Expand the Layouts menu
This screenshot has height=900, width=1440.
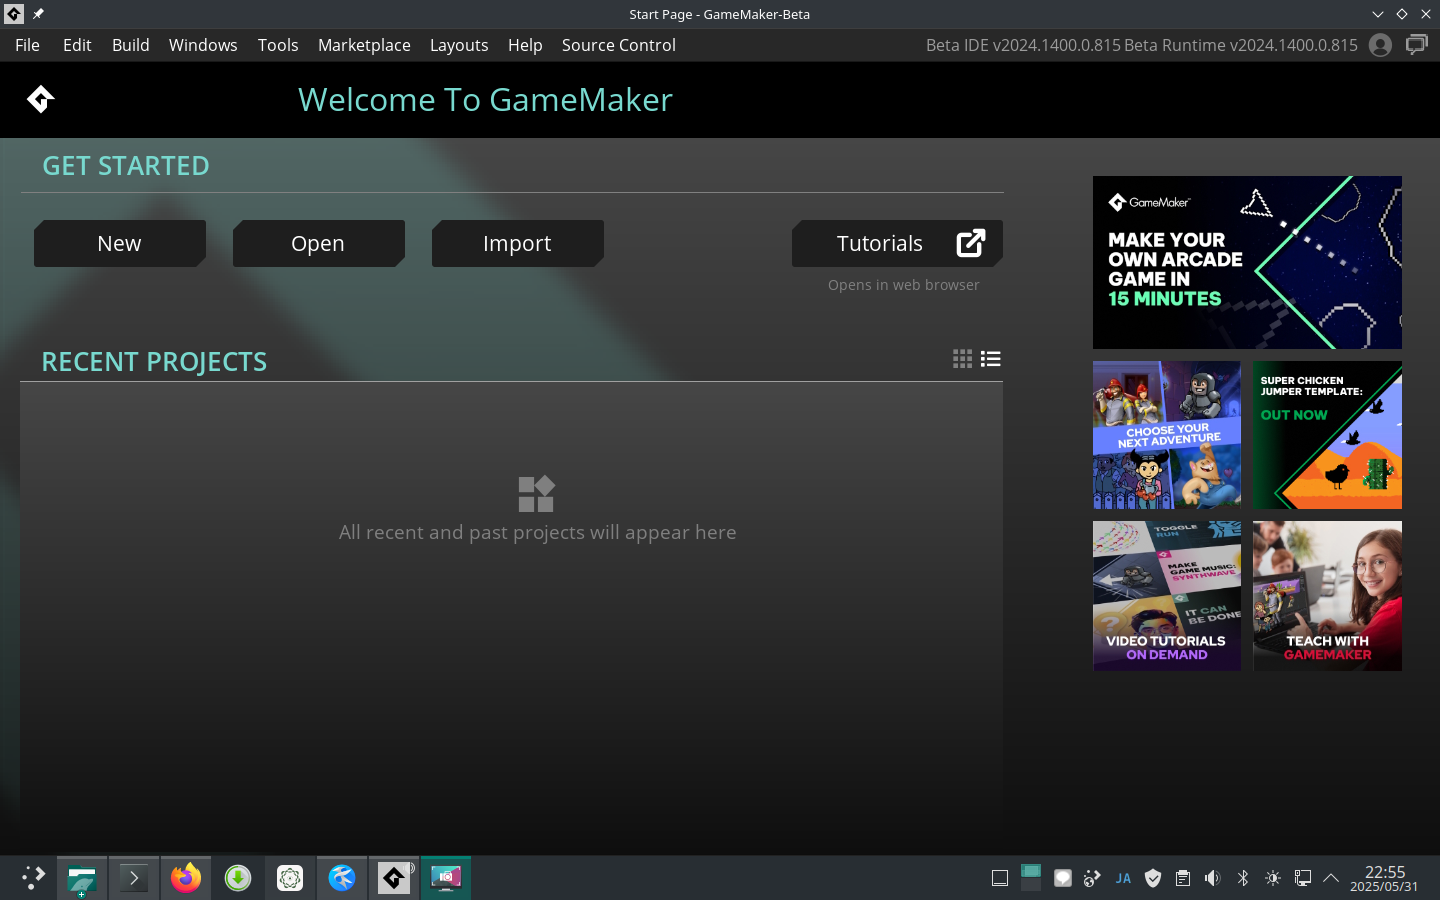458,45
